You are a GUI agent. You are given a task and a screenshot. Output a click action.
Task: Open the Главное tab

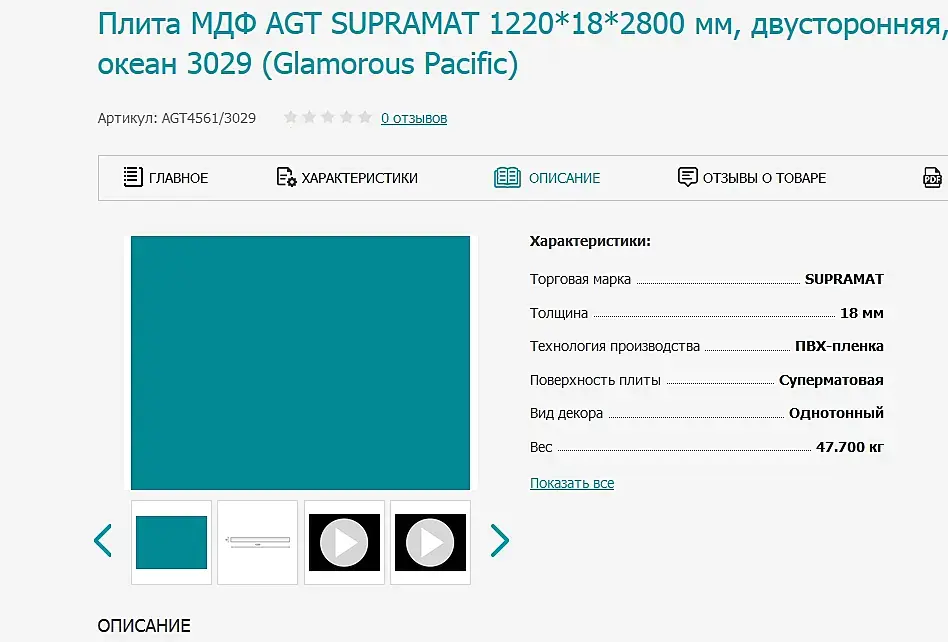[166, 178]
